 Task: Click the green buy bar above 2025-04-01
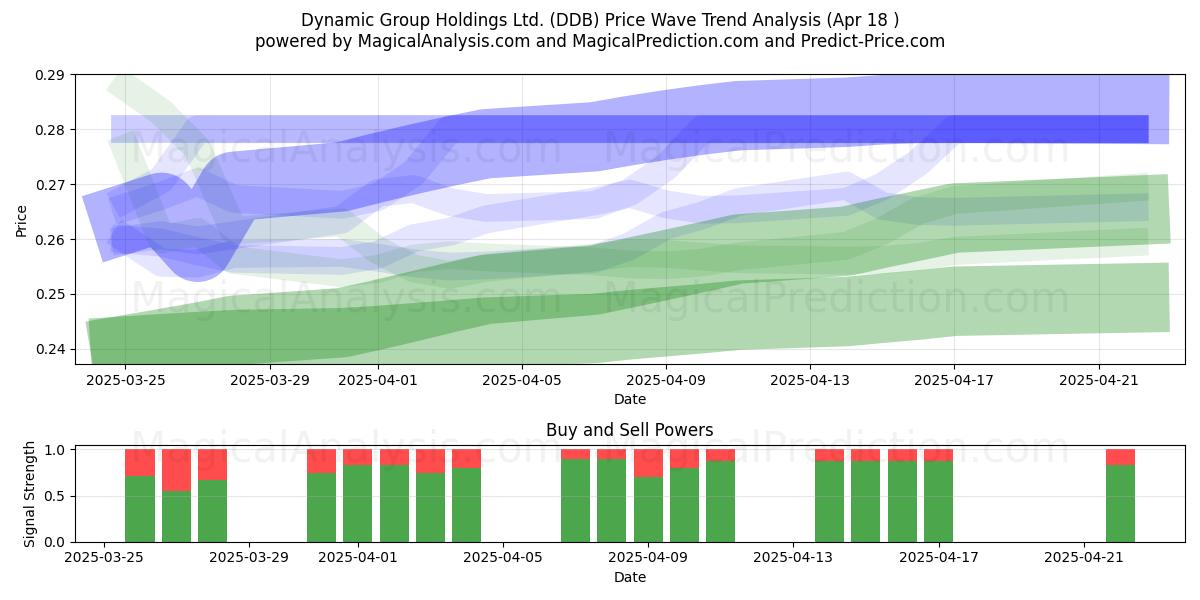pyautogui.click(x=358, y=503)
